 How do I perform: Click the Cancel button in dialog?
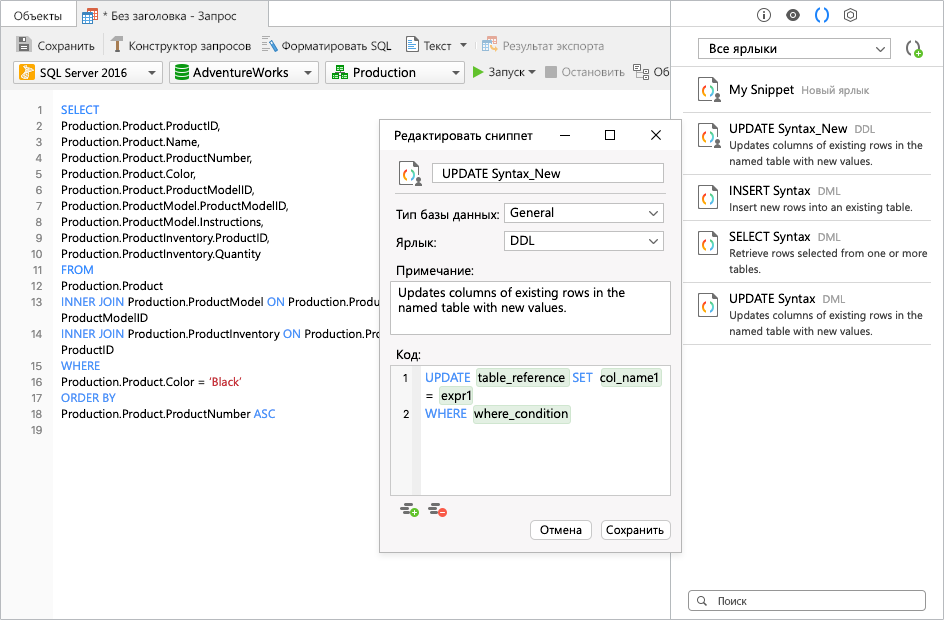click(560, 530)
